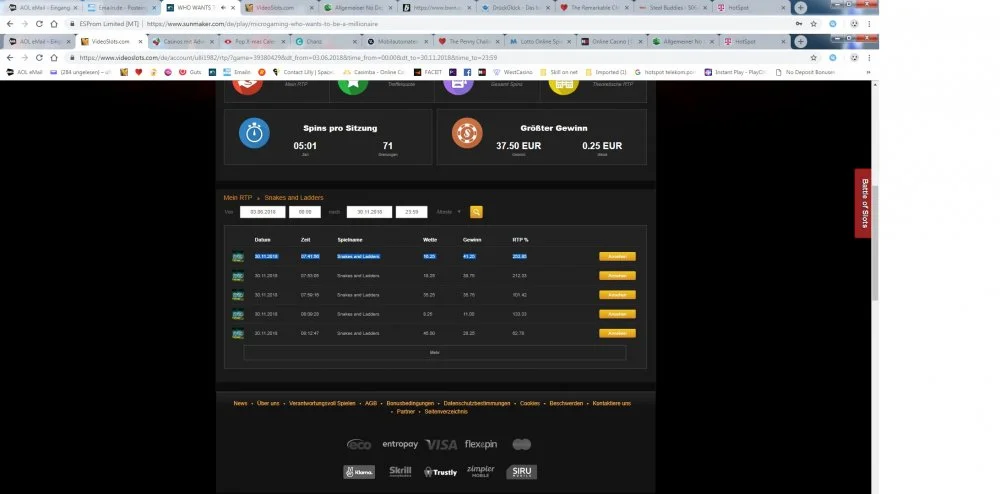Go back in the videoslots.com window

(x=10, y=57)
